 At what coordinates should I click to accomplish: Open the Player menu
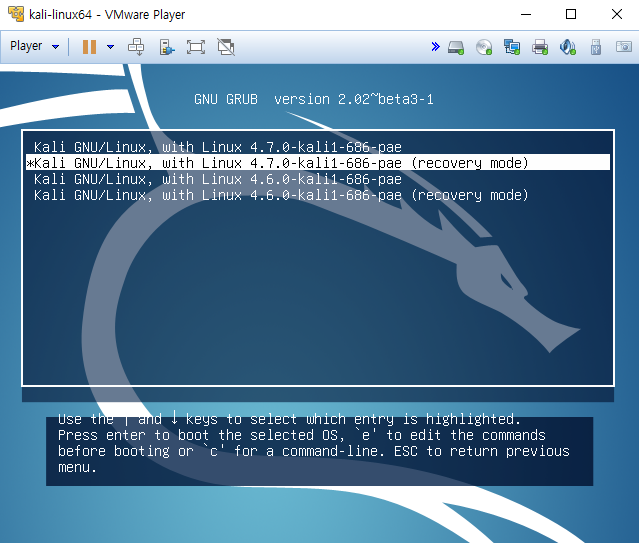coord(34,46)
